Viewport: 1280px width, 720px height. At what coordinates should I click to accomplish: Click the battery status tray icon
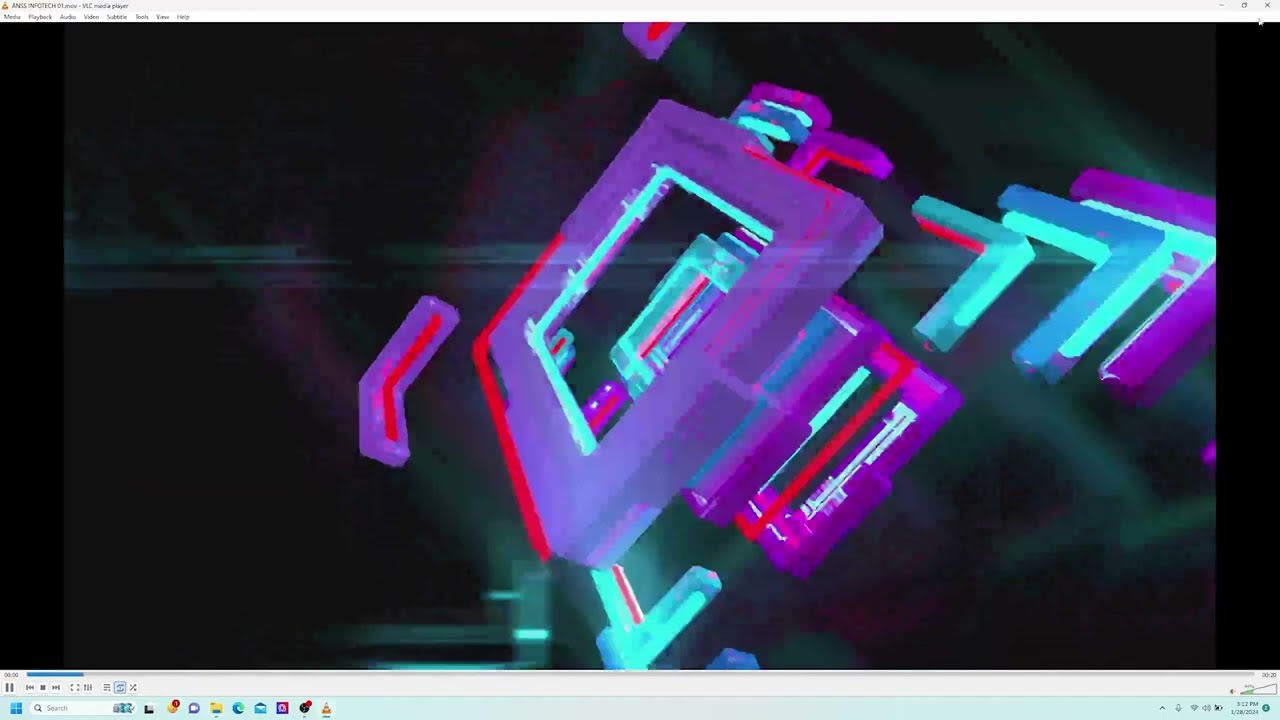[1219, 708]
